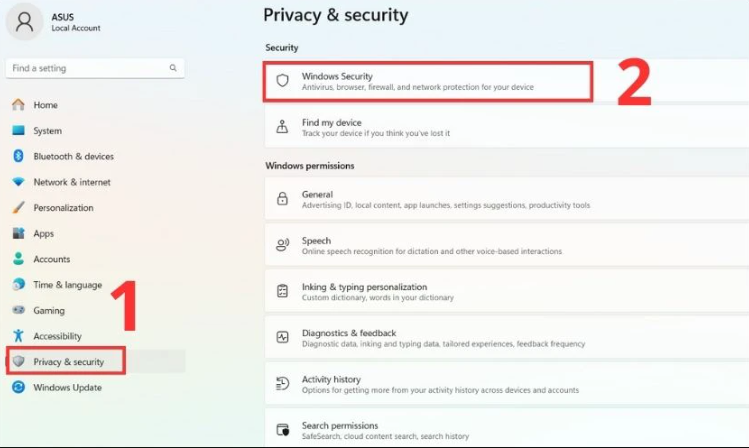The height and width of the screenshot is (448, 749).
Task: Open Personalization settings
Action: (63, 208)
